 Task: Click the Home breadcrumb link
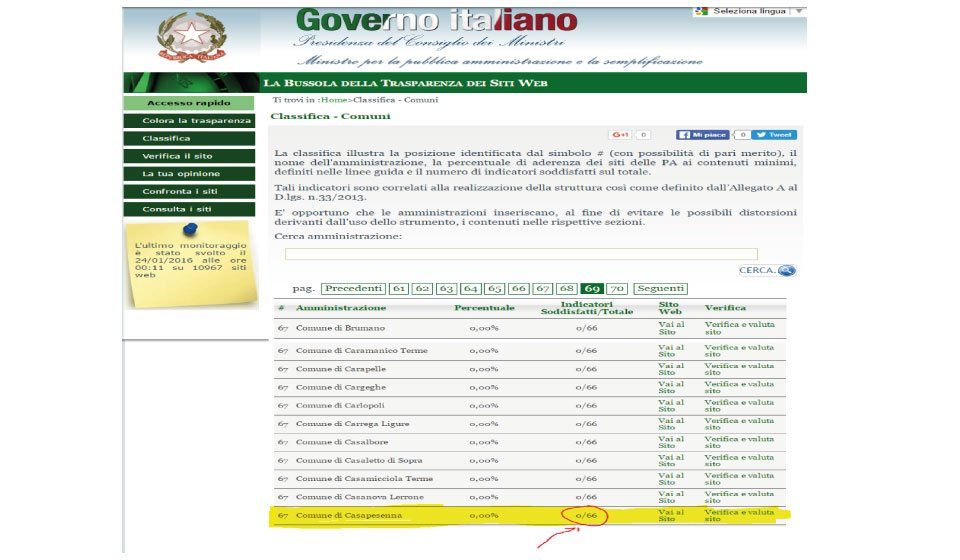(x=334, y=100)
